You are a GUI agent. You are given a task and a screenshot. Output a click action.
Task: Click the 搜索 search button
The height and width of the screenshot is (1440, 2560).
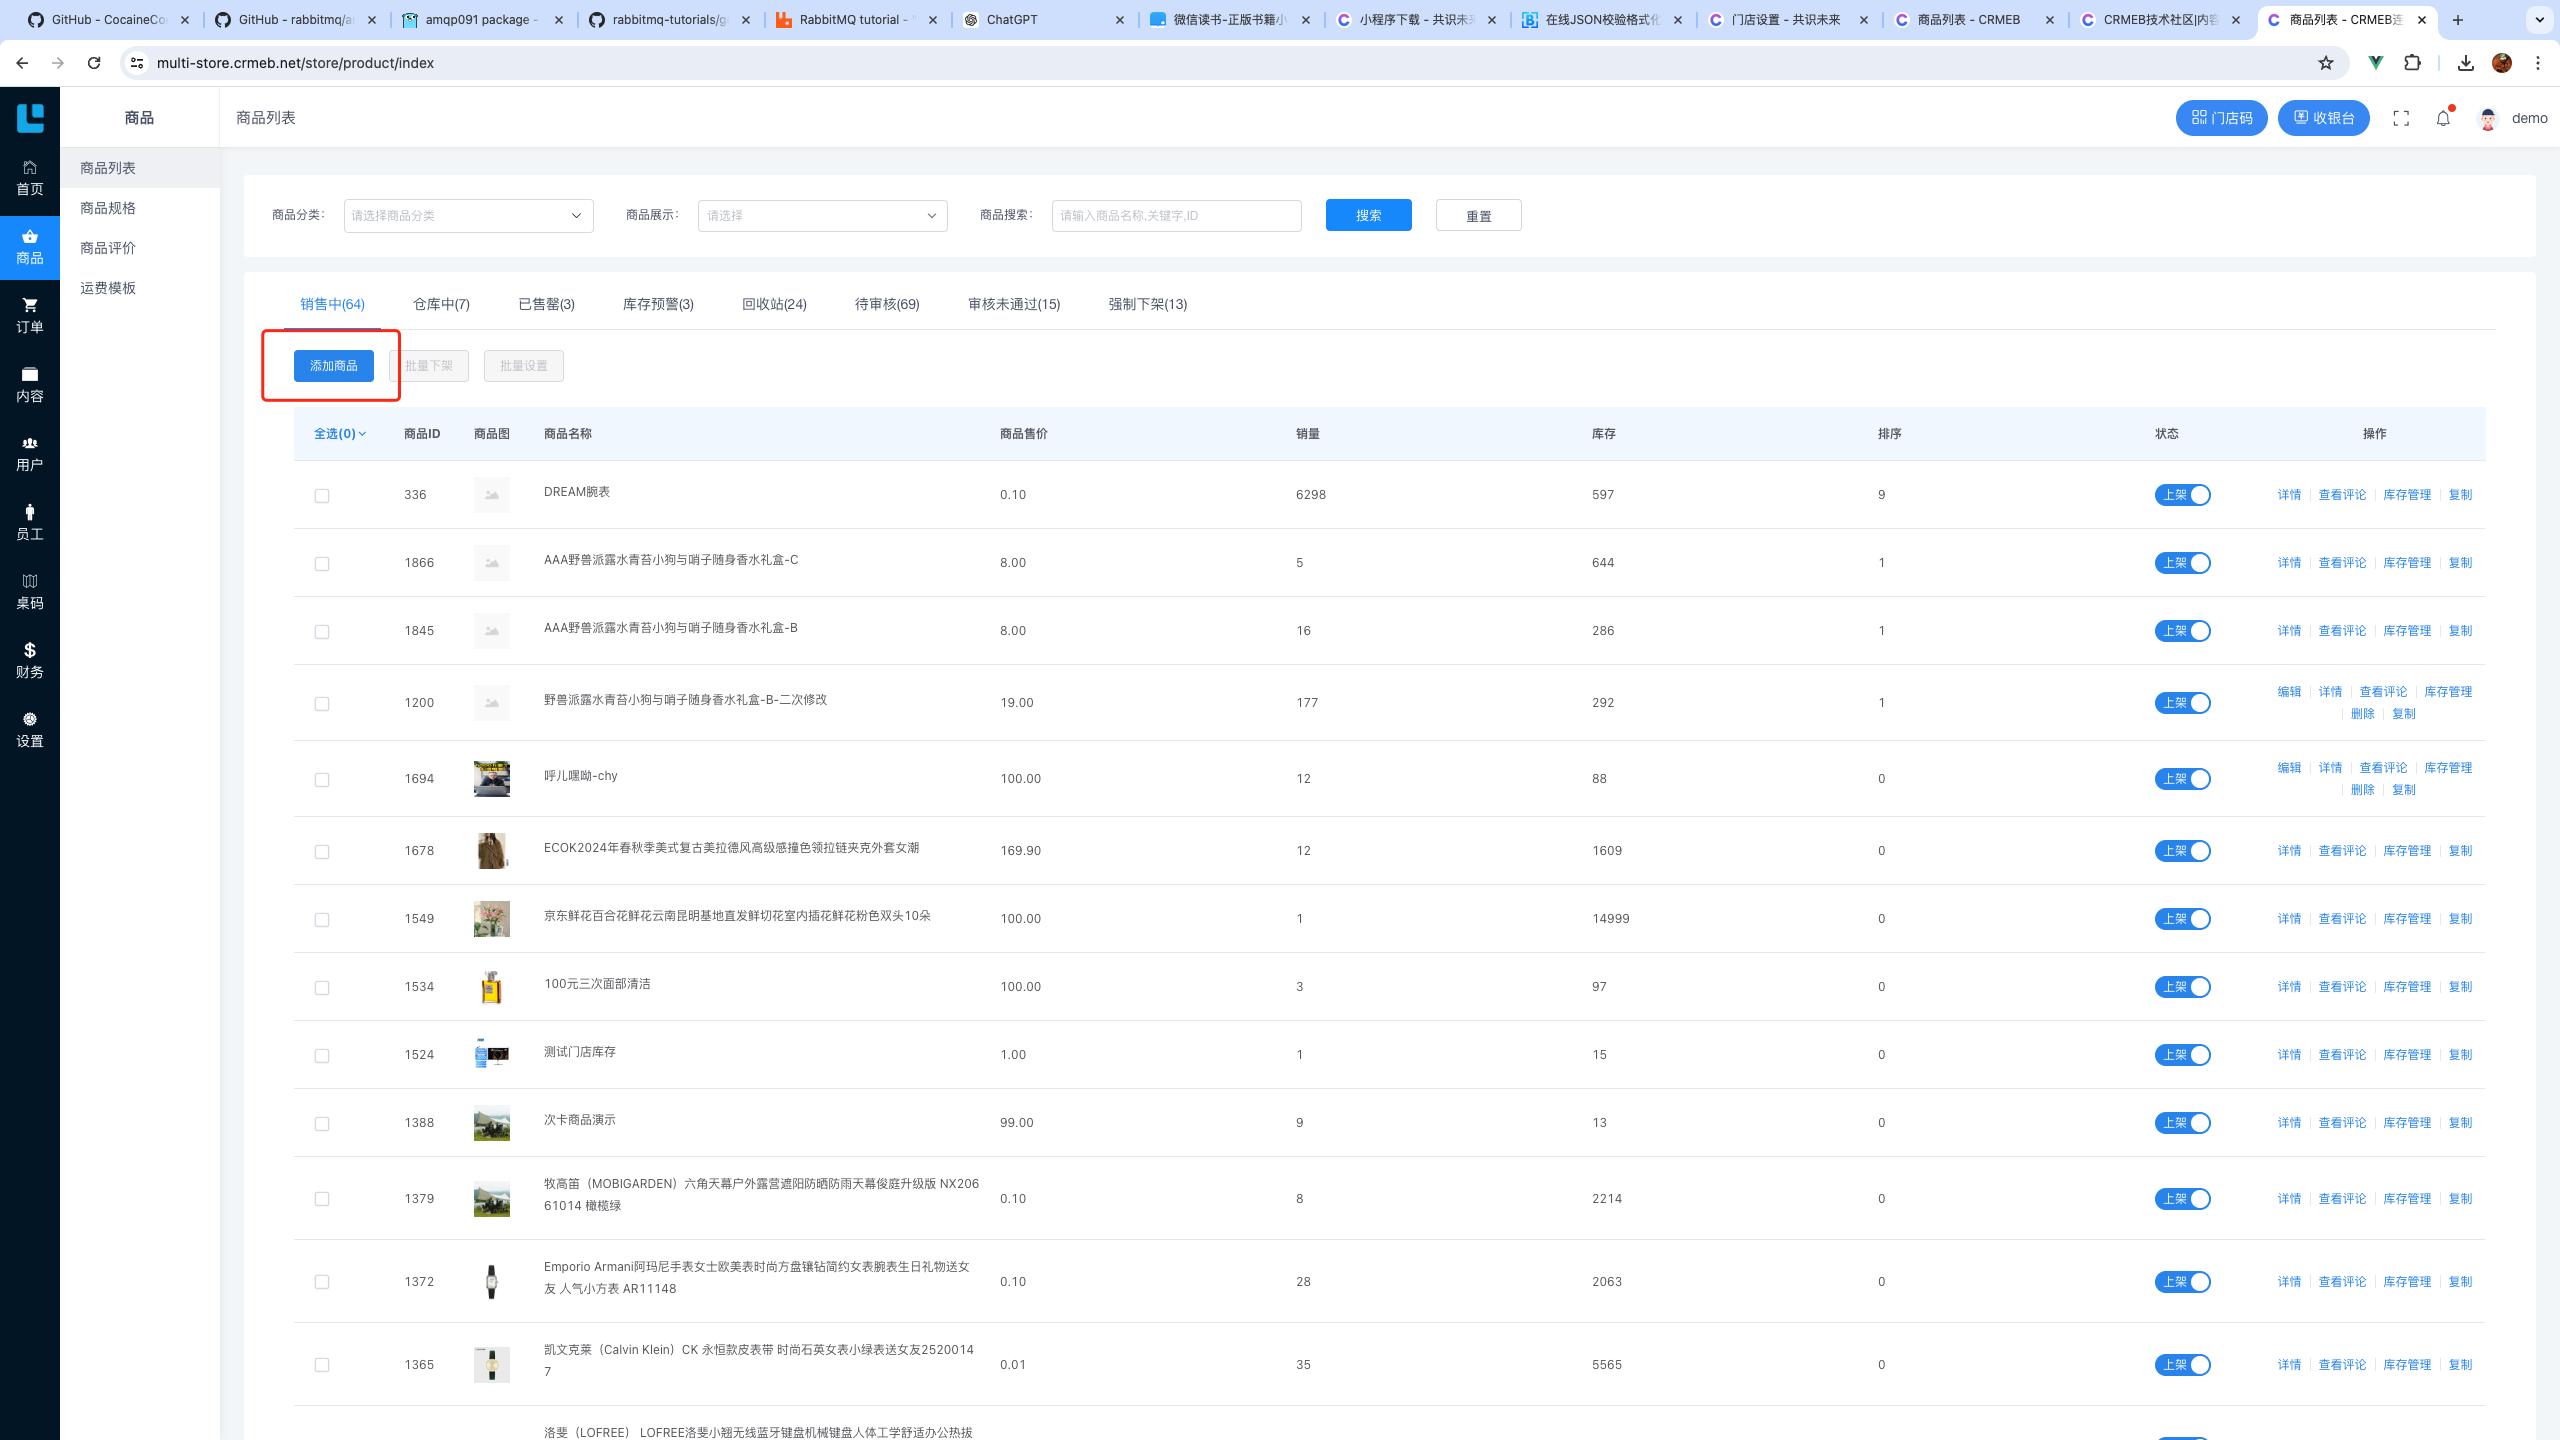coord(1369,216)
